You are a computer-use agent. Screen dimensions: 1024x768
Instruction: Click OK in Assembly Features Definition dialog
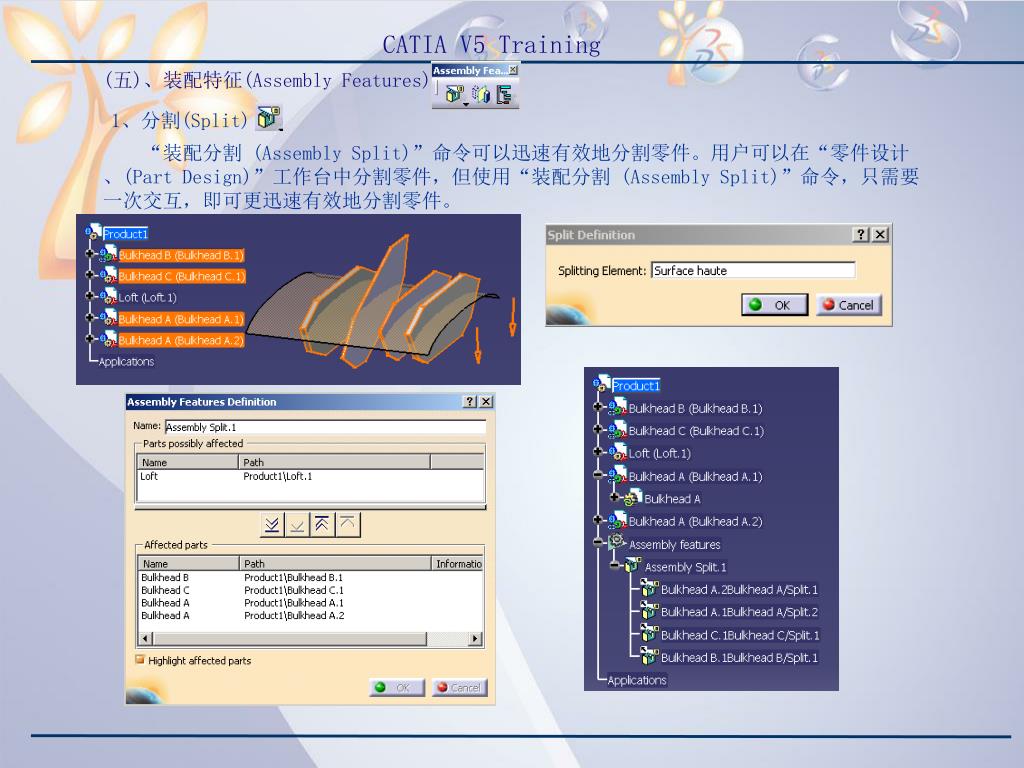[x=397, y=688]
